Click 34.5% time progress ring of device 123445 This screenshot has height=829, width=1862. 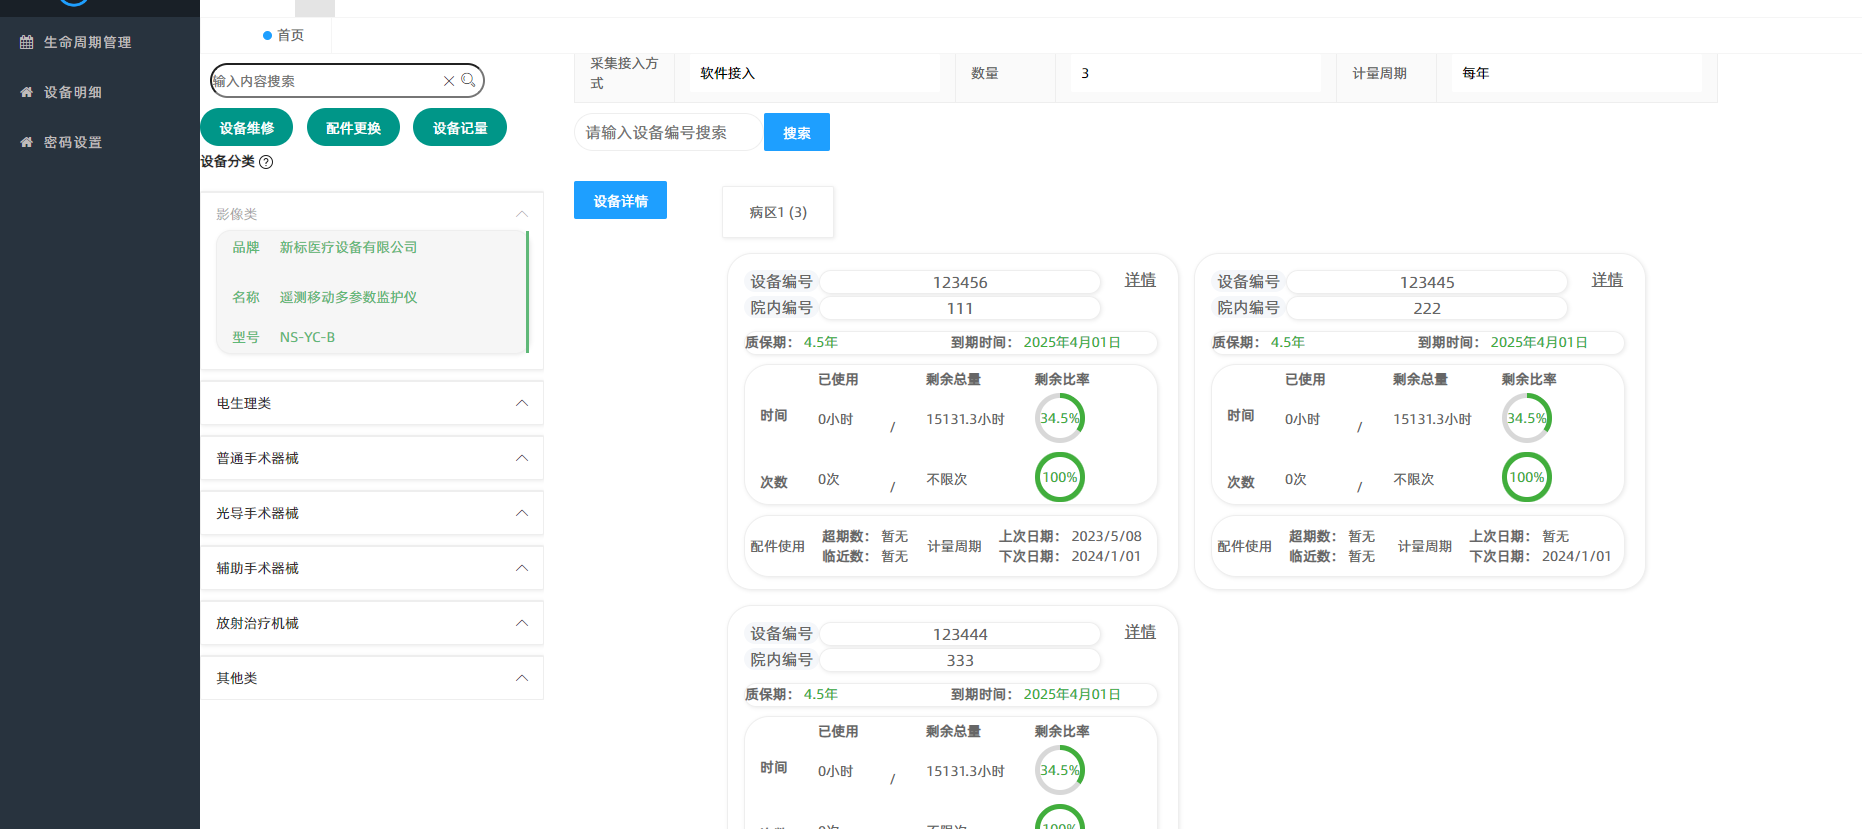tap(1527, 418)
